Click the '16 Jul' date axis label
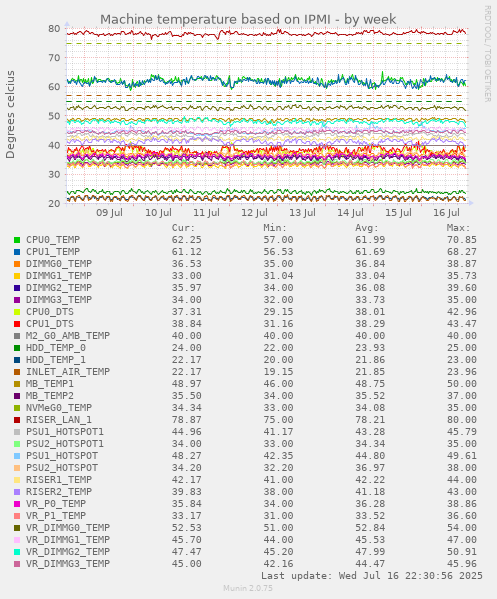 446,212
